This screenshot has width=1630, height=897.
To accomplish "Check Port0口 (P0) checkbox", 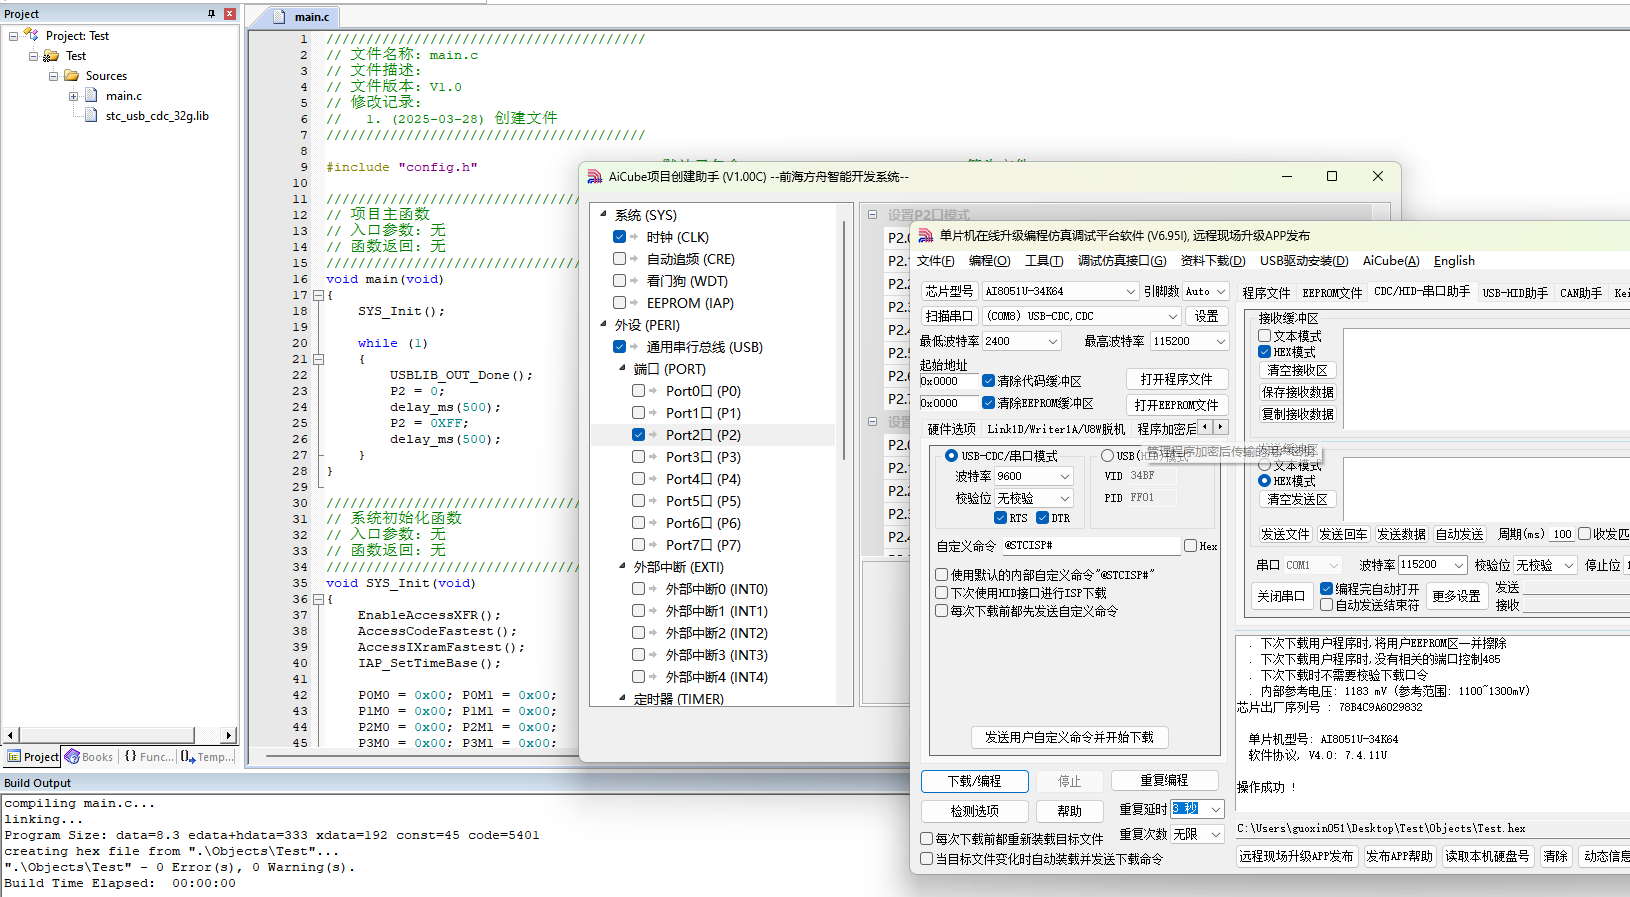I will tap(639, 391).
